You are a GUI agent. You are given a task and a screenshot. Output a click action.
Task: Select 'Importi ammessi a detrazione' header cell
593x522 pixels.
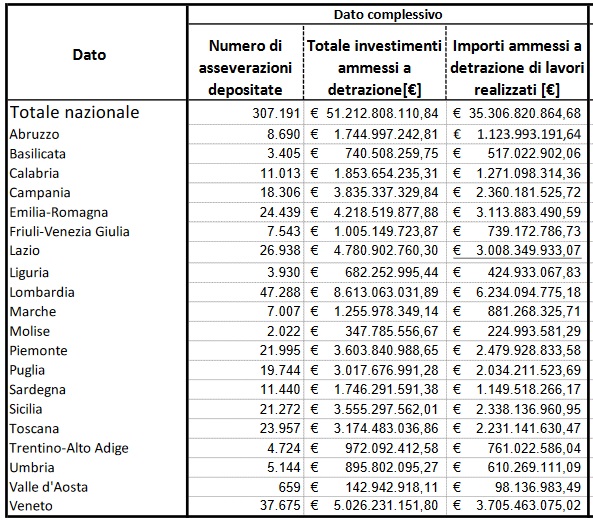517,68
